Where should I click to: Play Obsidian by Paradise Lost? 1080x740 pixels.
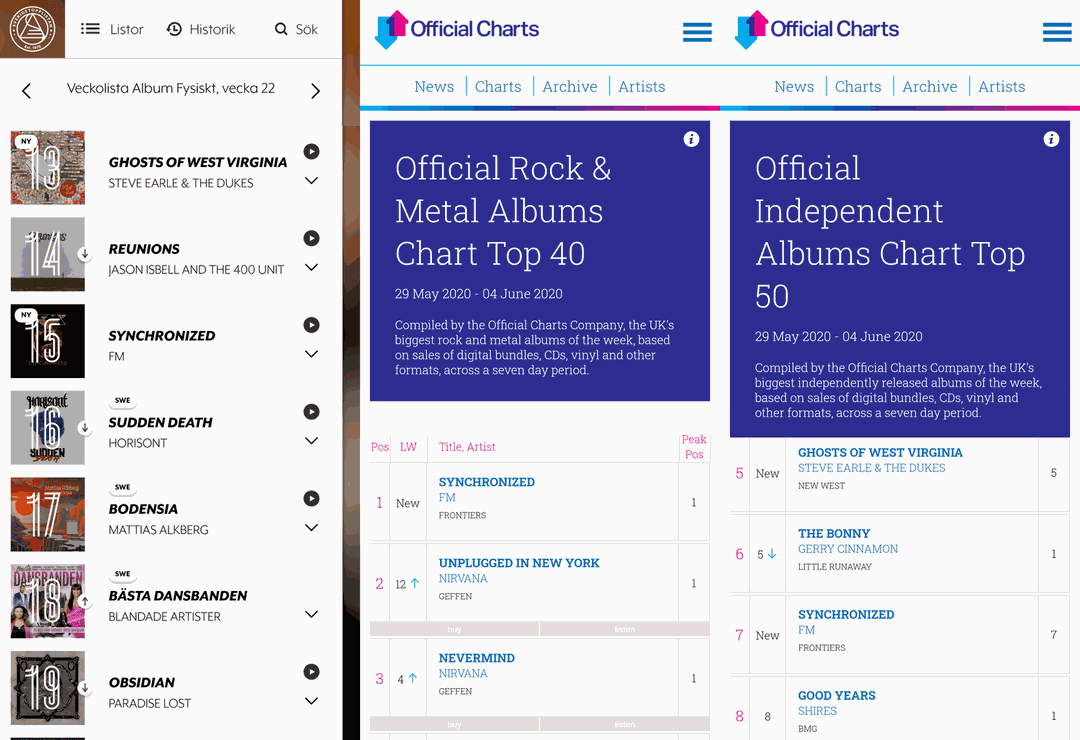pos(310,671)
